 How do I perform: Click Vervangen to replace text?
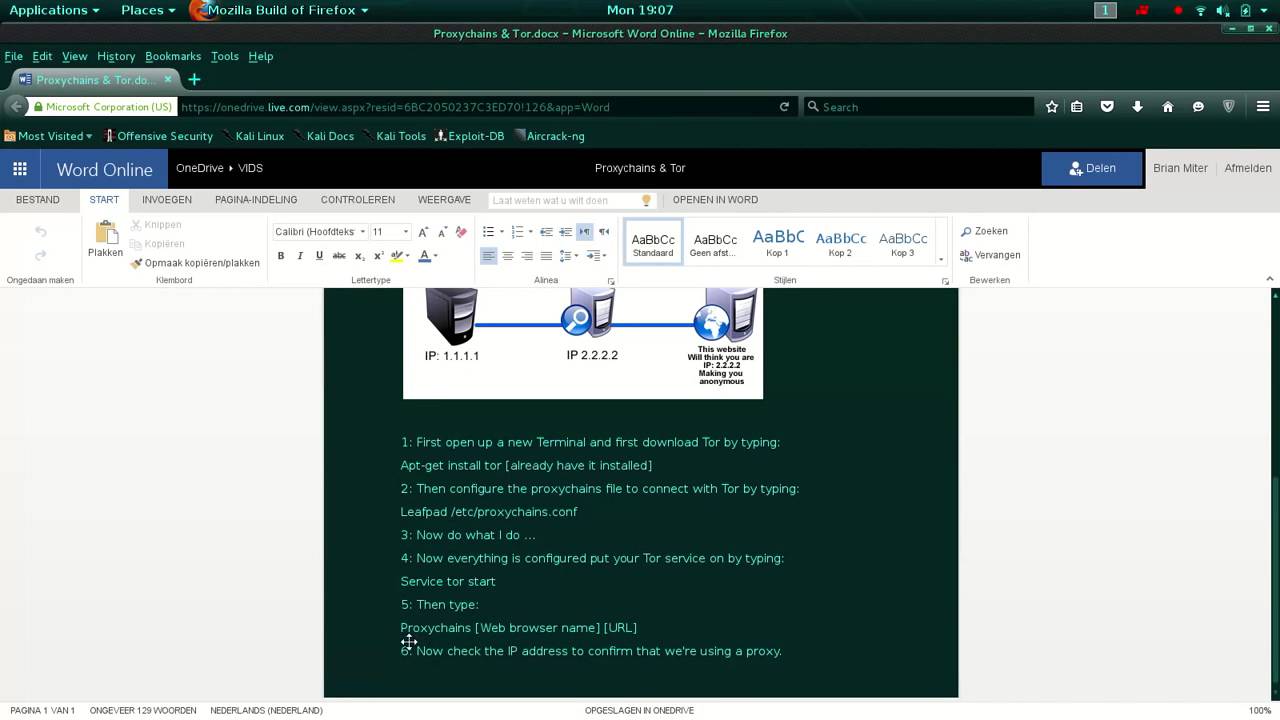click(990, 255)
